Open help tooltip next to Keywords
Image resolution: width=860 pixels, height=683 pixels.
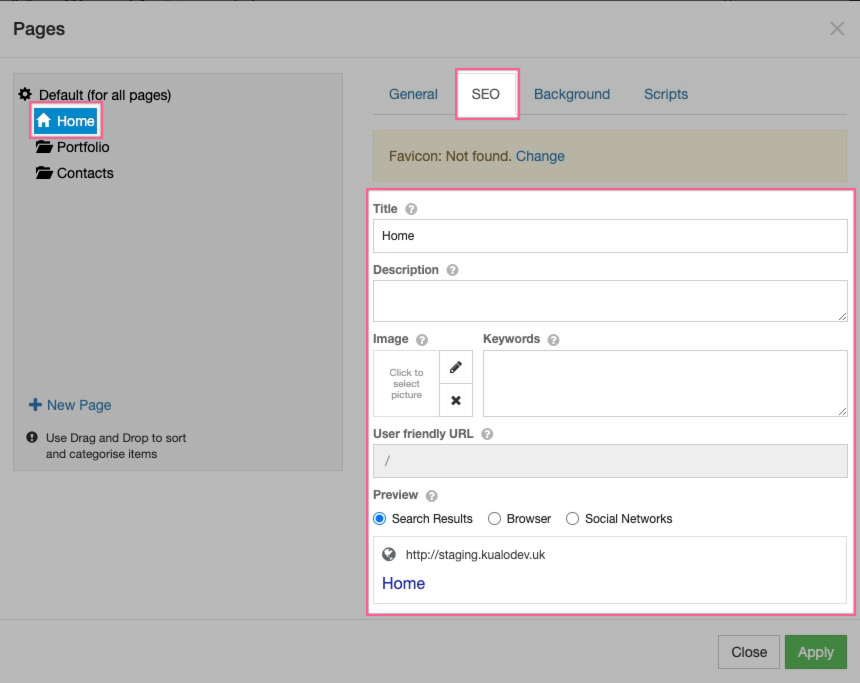(553, 340)
